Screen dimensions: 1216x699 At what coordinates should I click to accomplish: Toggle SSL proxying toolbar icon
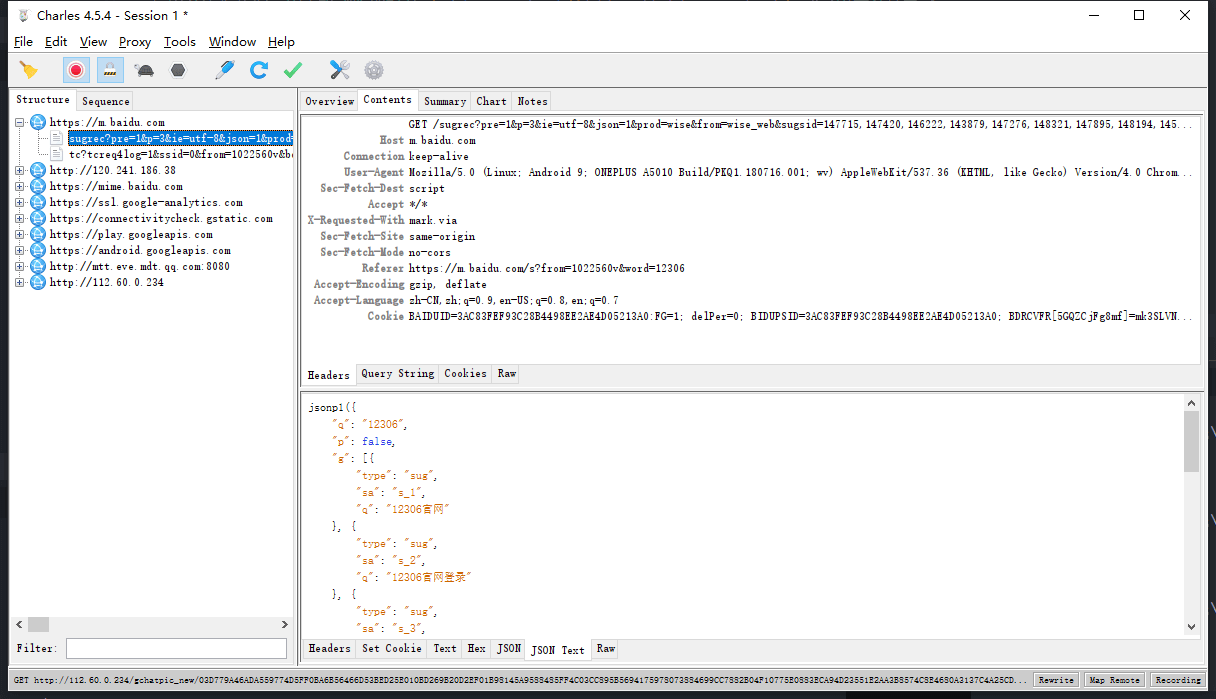pos(110,70)
